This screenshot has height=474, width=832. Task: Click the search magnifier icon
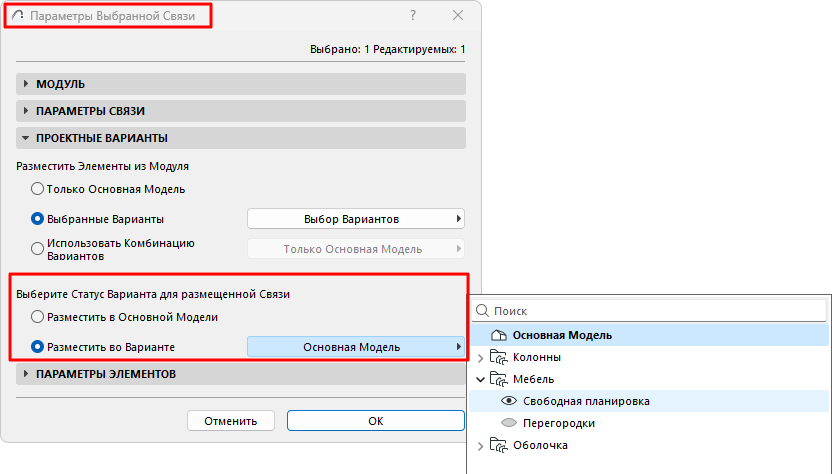[482, 312]
